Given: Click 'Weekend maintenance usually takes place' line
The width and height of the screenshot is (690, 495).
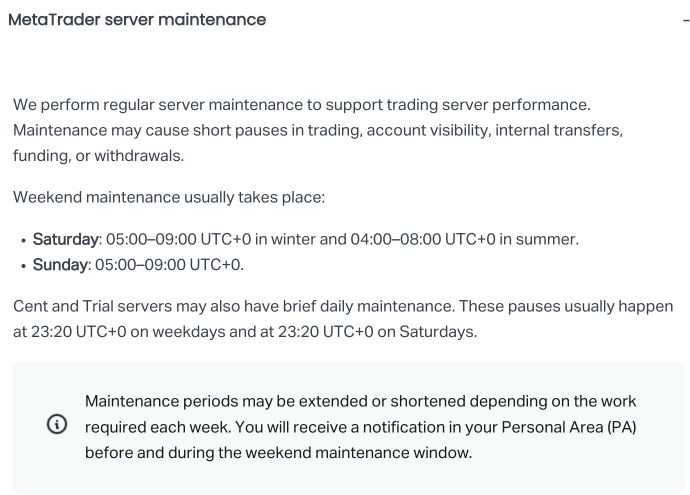Looking at the screenshot, I should pyautogui.click(x=169, y=197).
